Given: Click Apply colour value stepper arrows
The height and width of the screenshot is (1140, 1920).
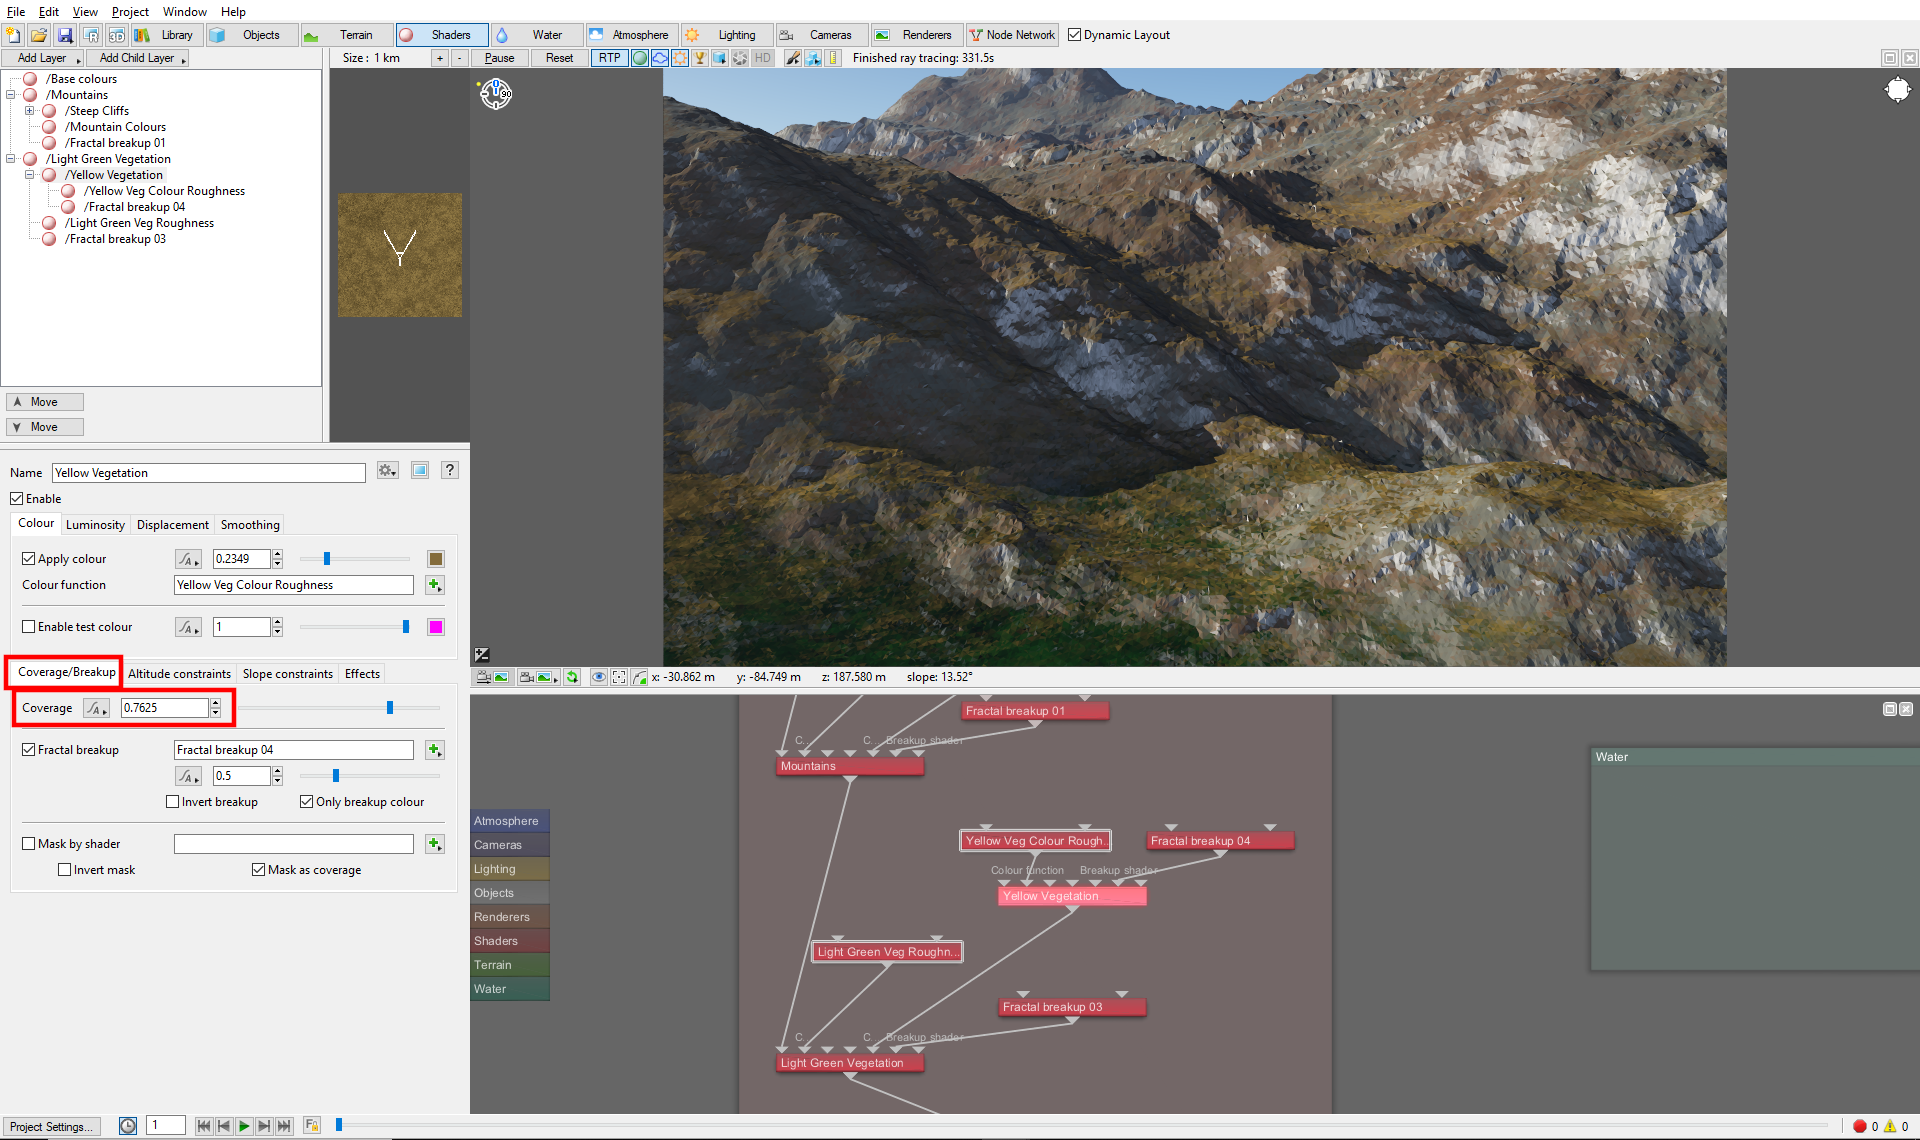Looking at the screenshot, I should click(277, 559).
